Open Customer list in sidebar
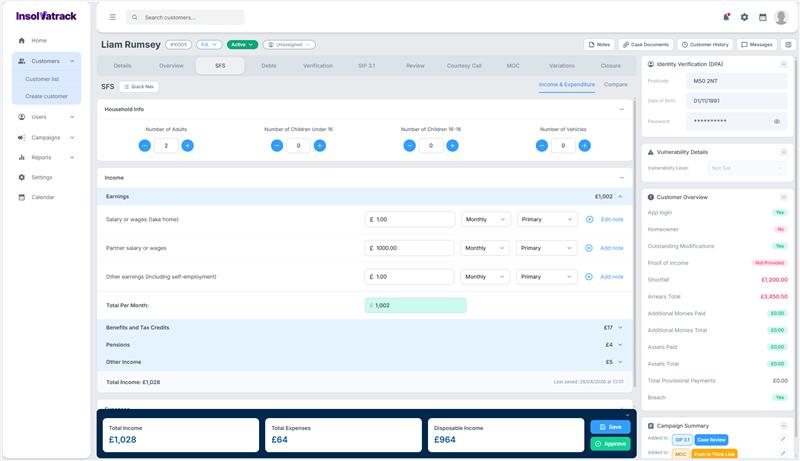The height and width of the screenshot is (461, 800). (x=42, y=79)
